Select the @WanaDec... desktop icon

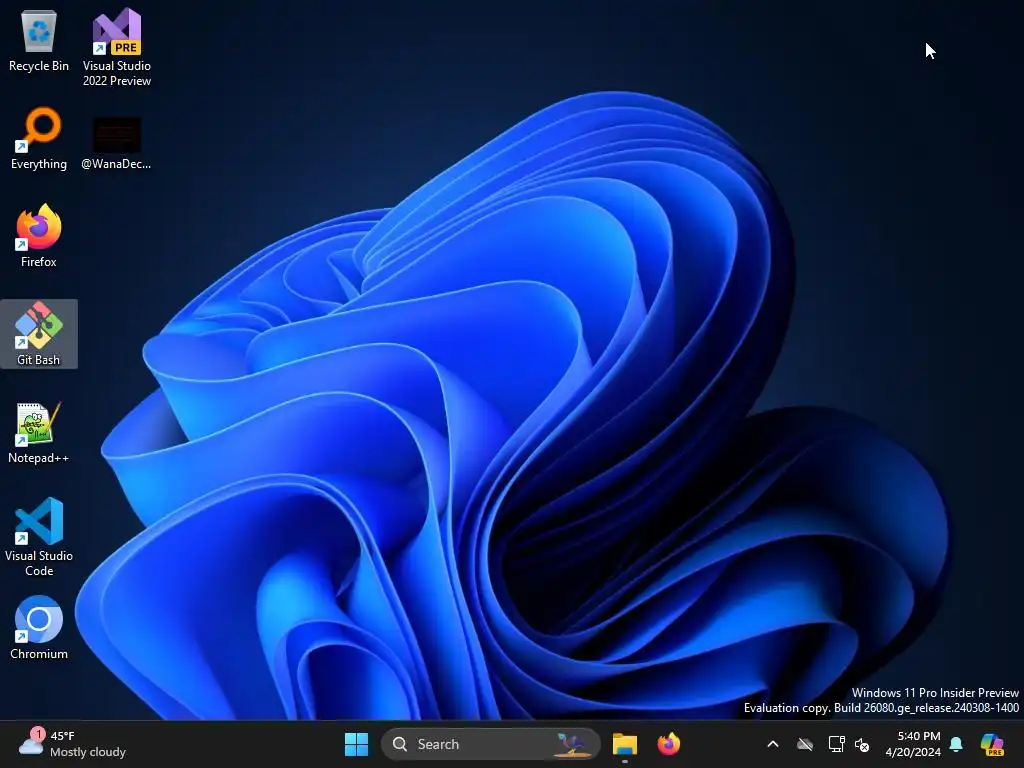(116, 144)
